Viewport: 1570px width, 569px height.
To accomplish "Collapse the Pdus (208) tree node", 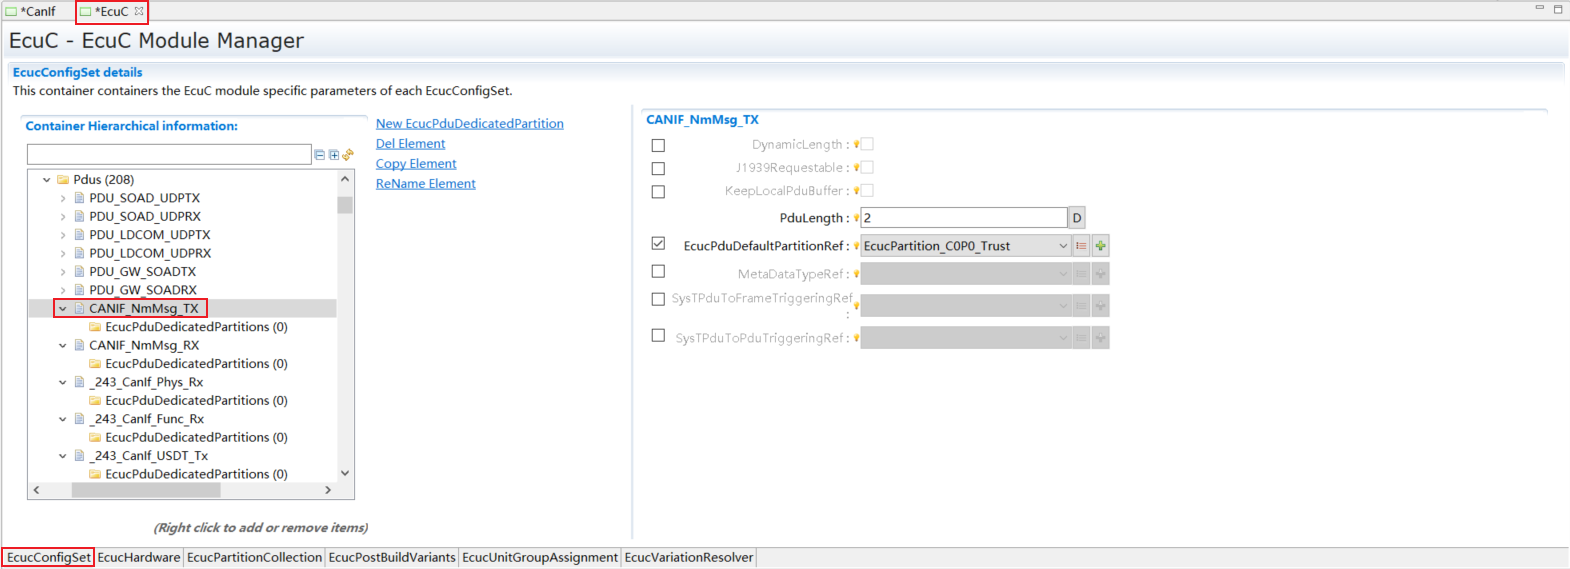I will (47, 180).
